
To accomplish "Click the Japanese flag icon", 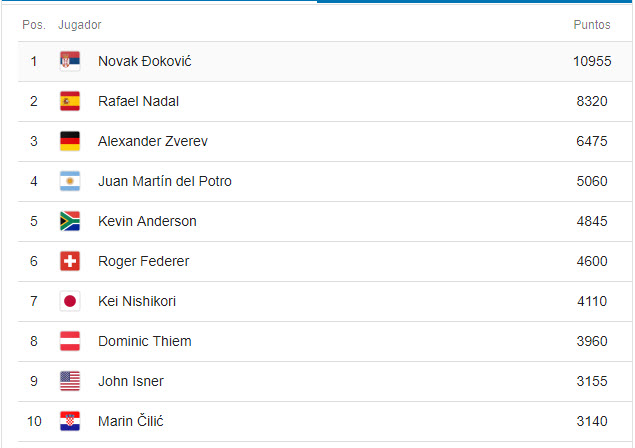I will (x=70, y=301).
